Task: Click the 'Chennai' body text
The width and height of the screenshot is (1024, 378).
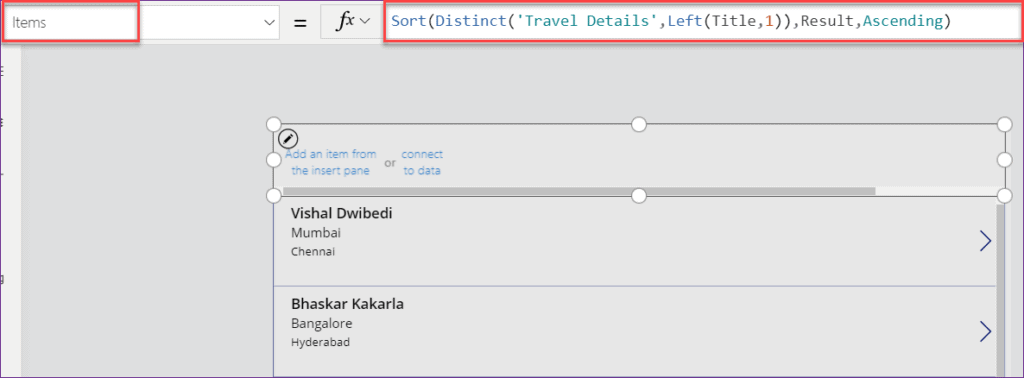Action: pyautogui.click(x=313, y=251)
